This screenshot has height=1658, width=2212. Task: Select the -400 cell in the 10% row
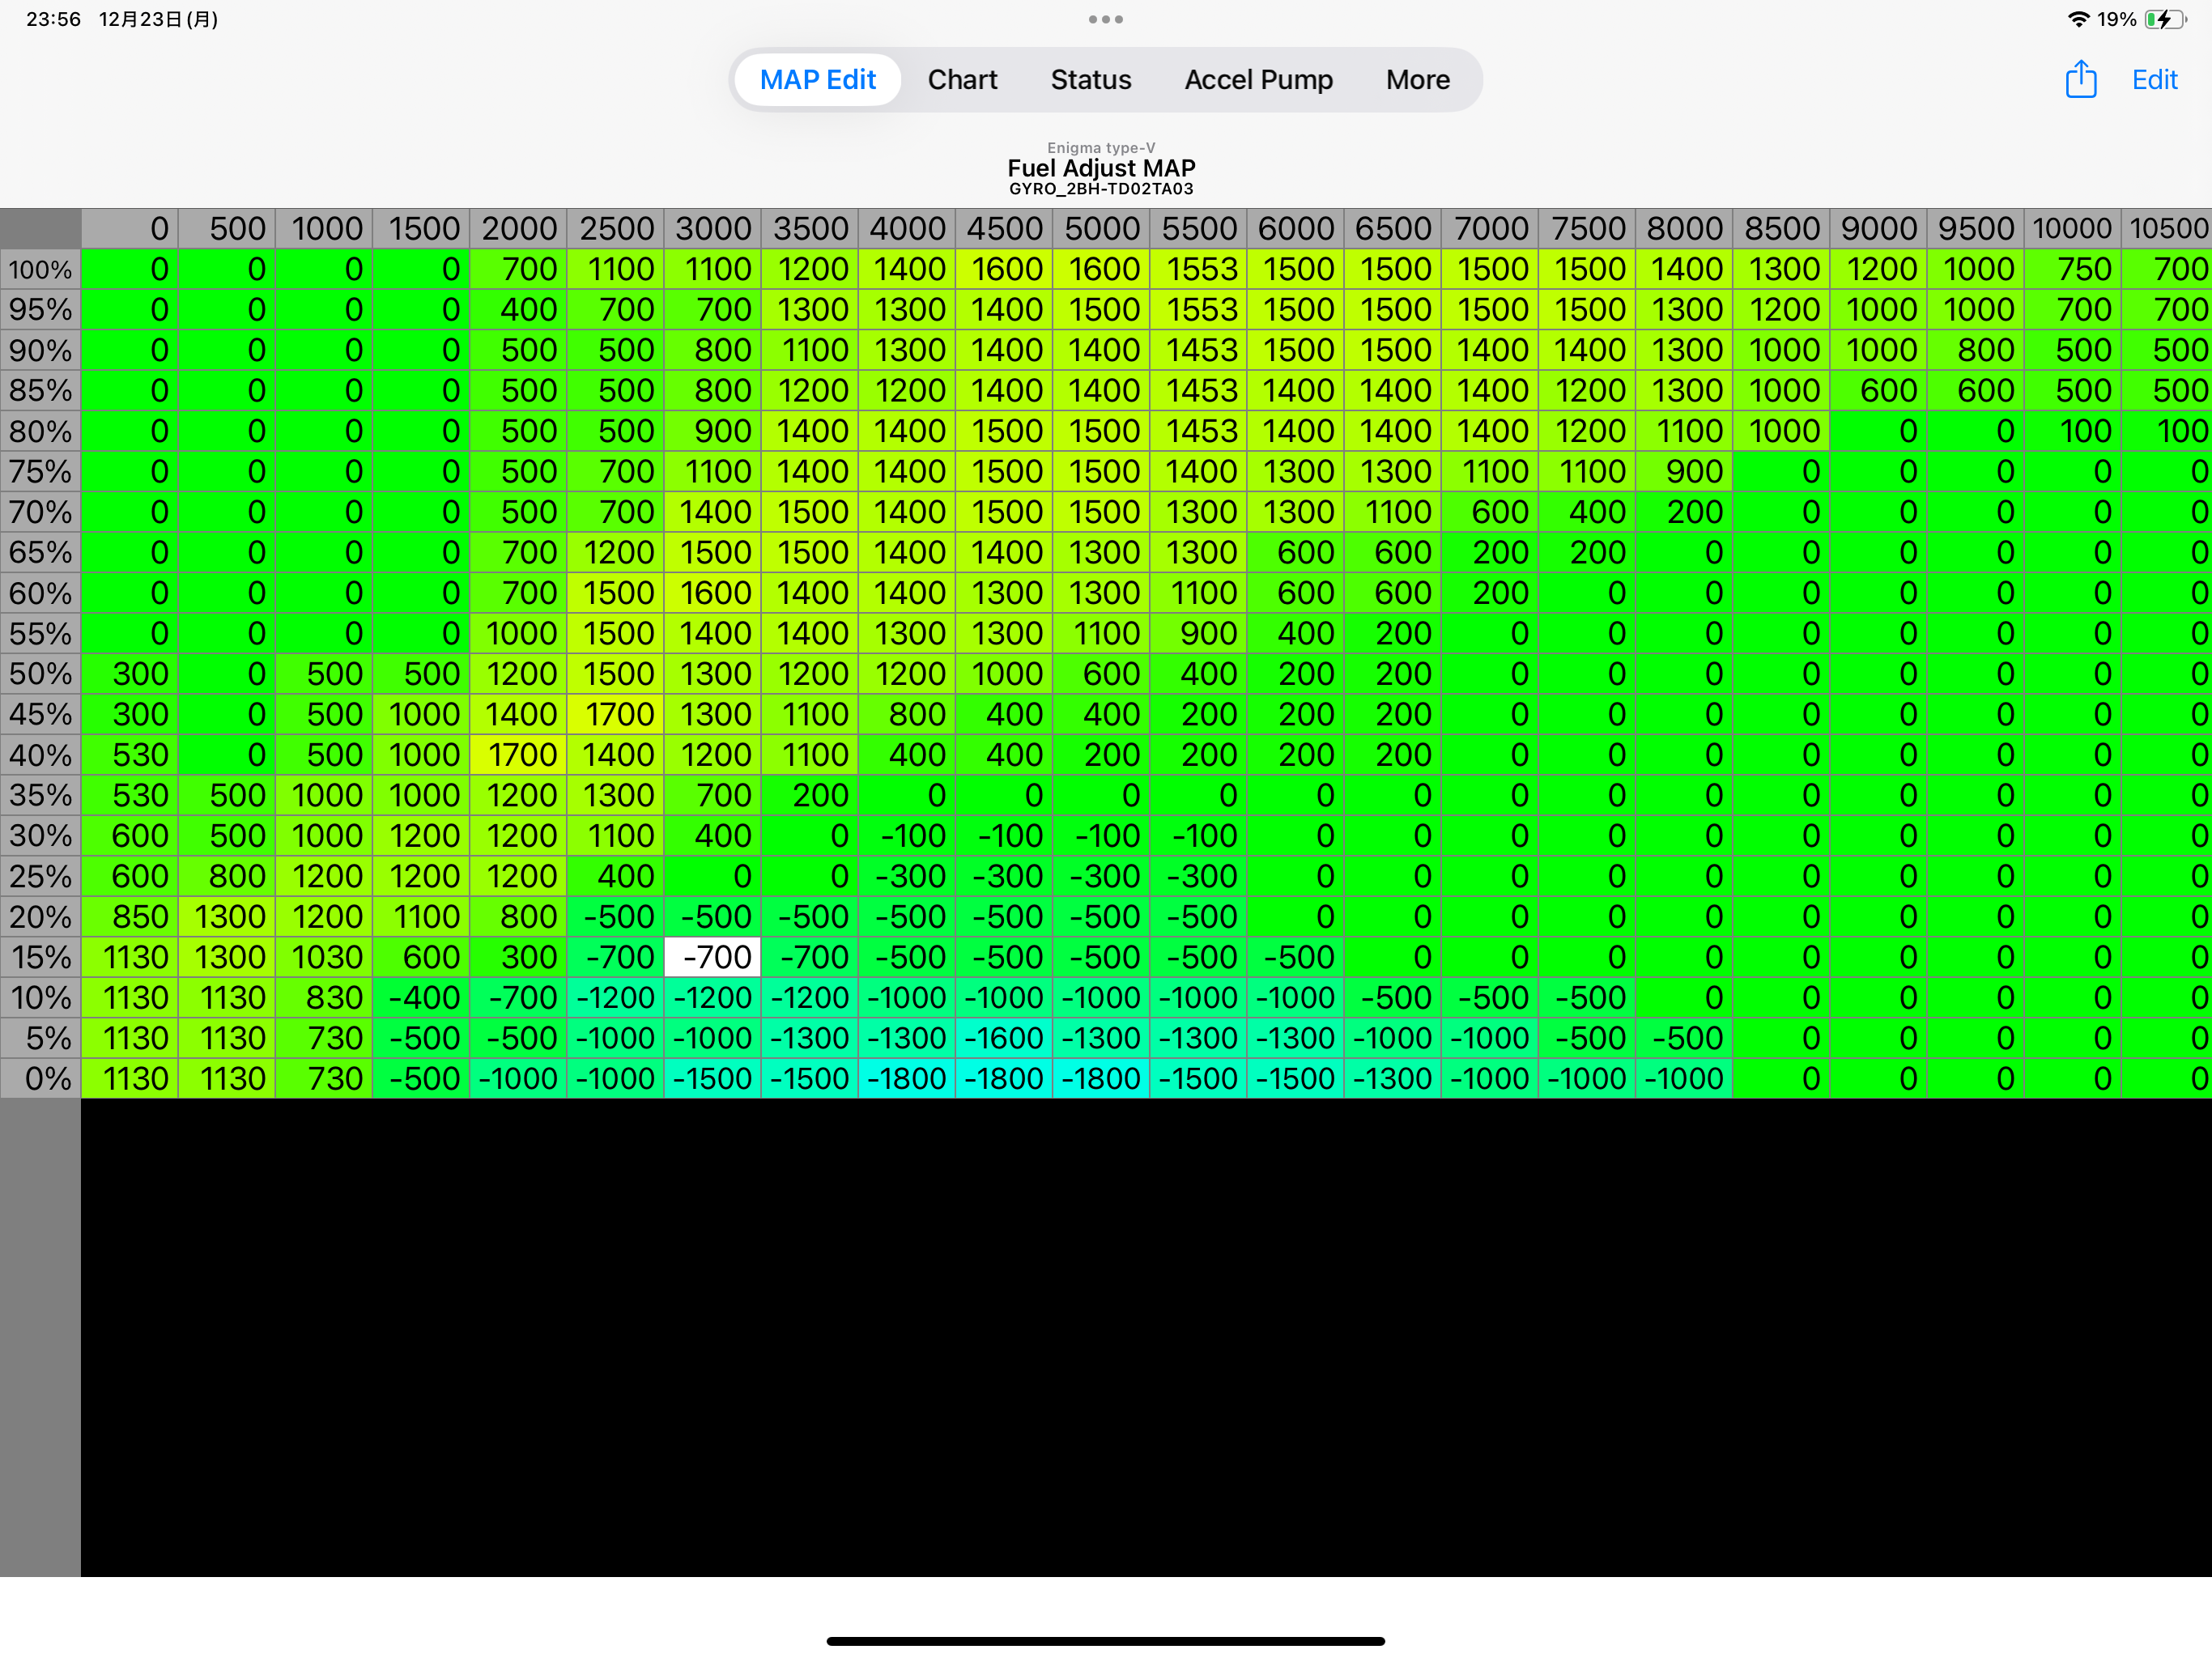(x=421, y=998)
